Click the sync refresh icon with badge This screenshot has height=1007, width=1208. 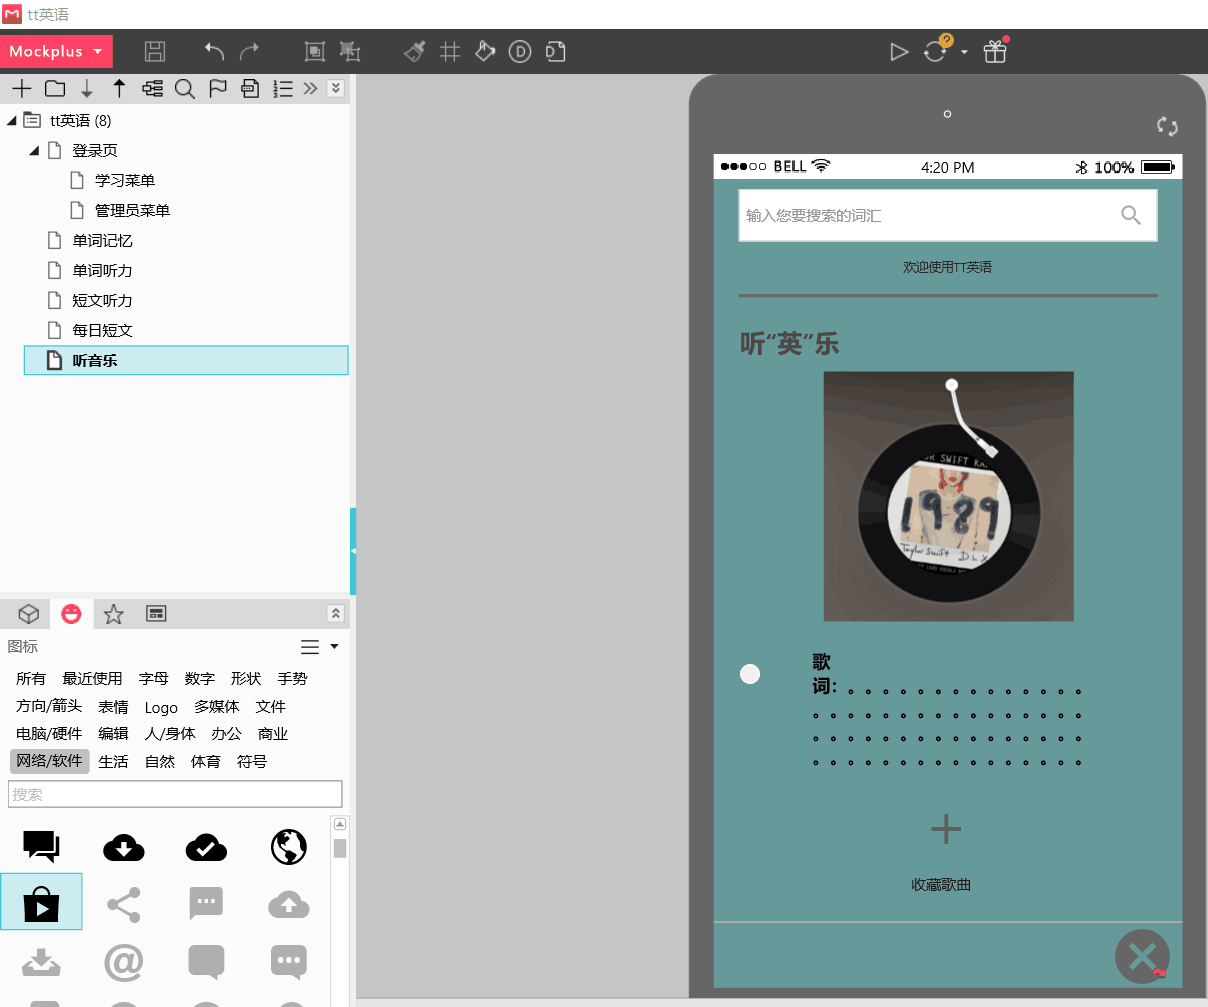click(x=936, y=50)
